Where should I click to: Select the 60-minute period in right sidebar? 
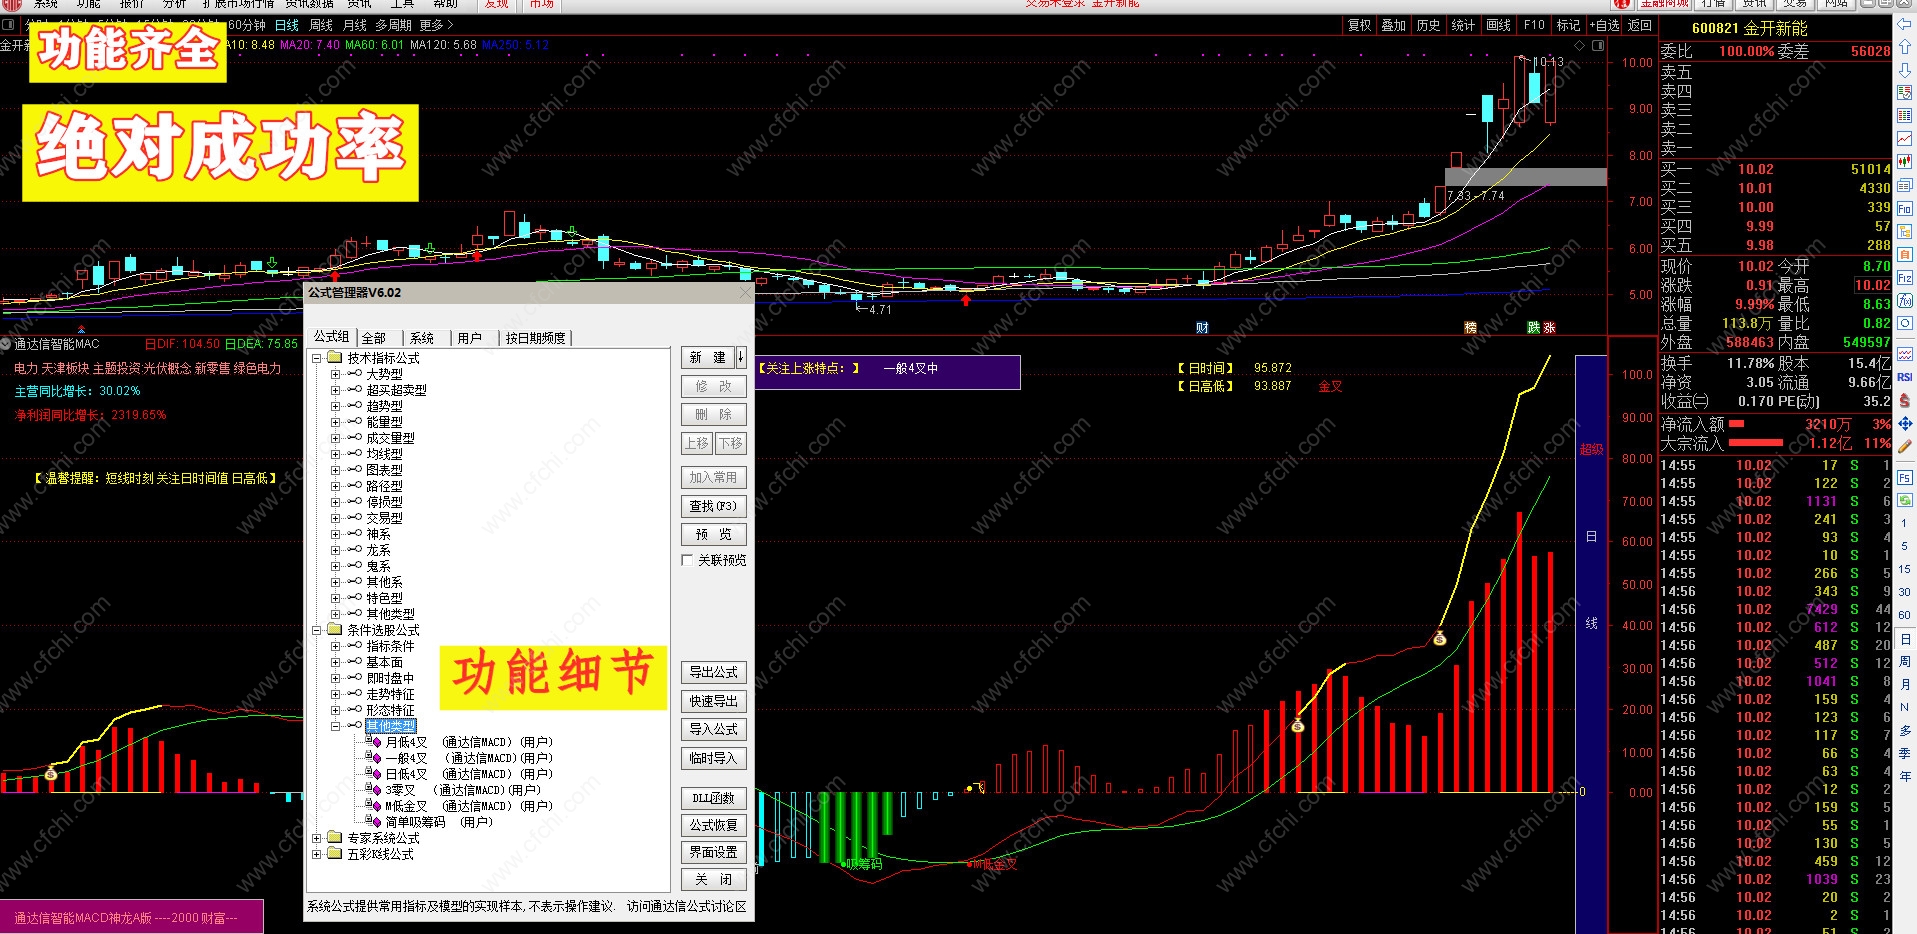[1905, 615]
